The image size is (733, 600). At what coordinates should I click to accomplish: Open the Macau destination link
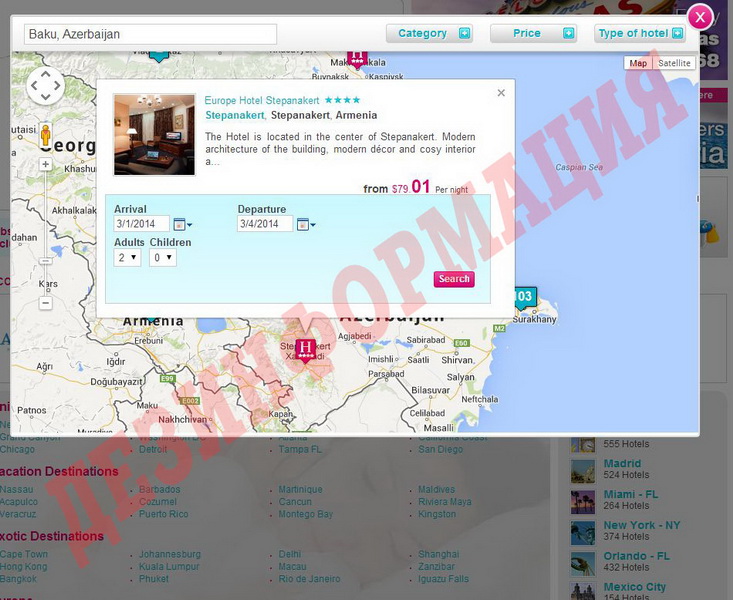pyautogui.click(x=293, y=566)
